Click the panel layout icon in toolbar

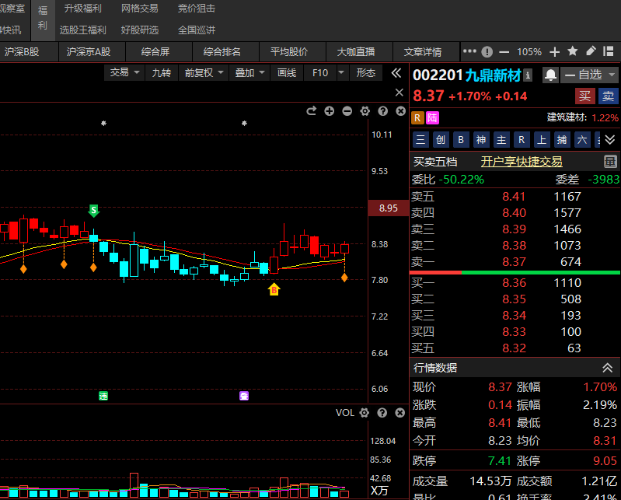(x=608, y=51)
